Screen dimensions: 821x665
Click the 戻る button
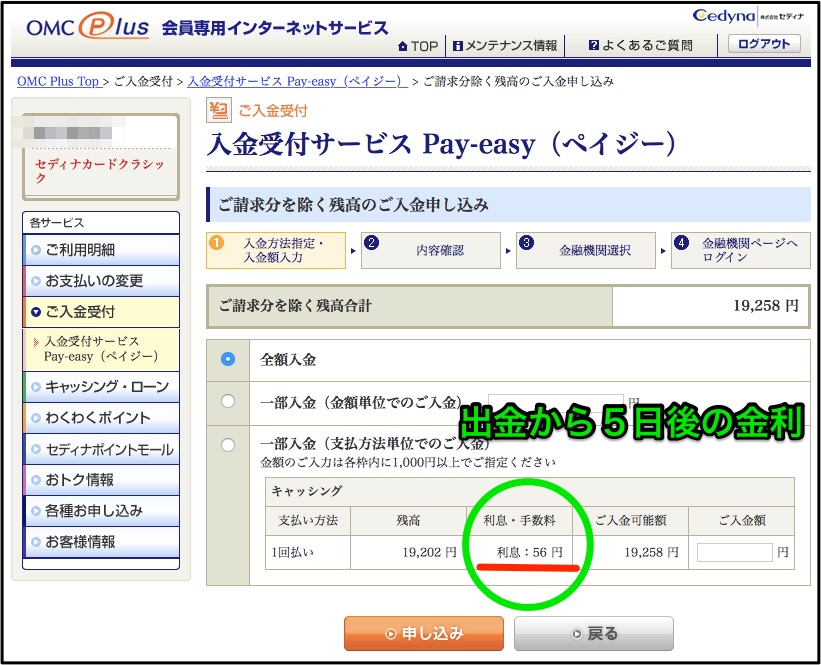pyautogui.click(x=594, y=634)
